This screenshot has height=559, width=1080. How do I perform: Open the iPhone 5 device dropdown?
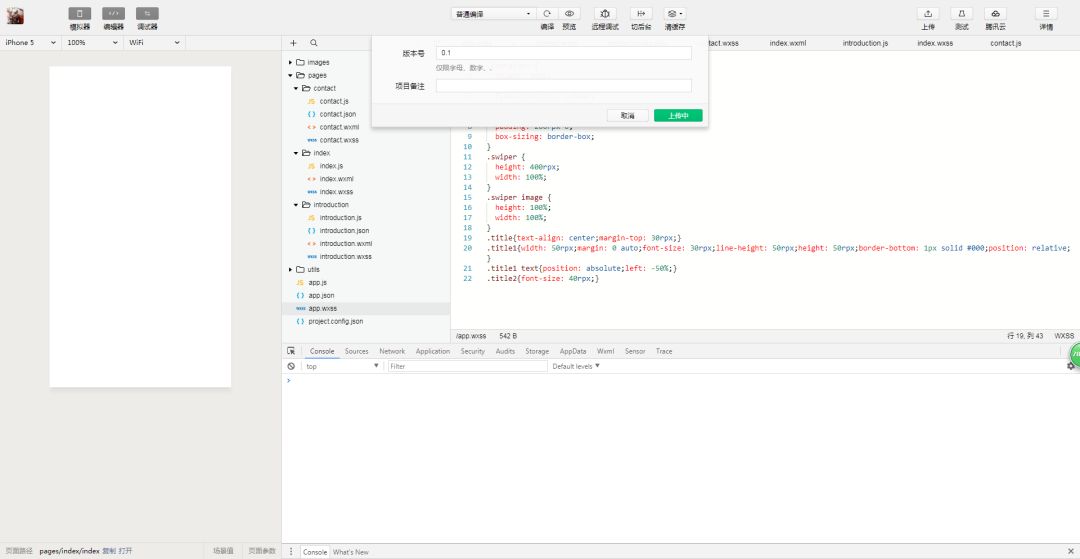tap(30, 43)
